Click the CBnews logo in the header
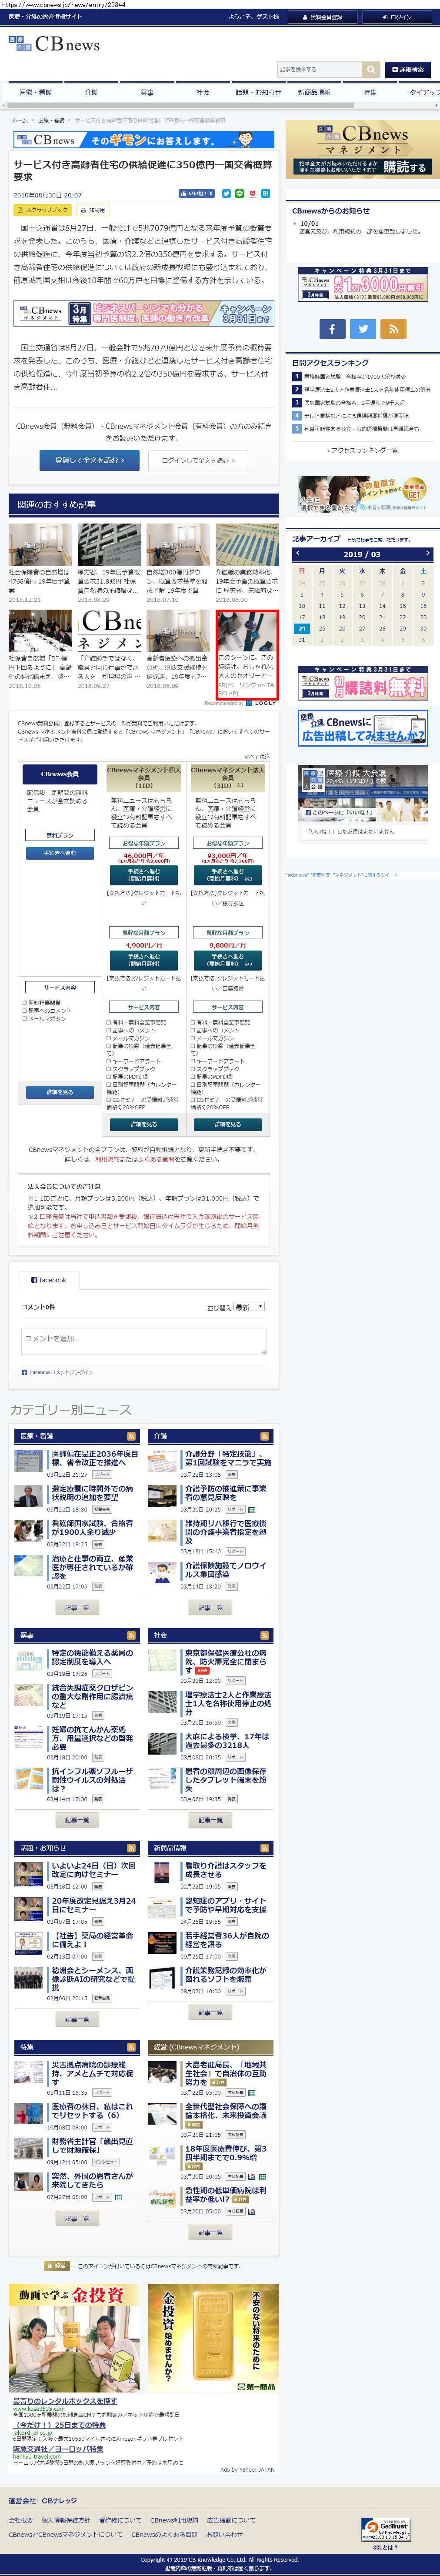Screen dimensions: 440x2576 tap(54, 43)
